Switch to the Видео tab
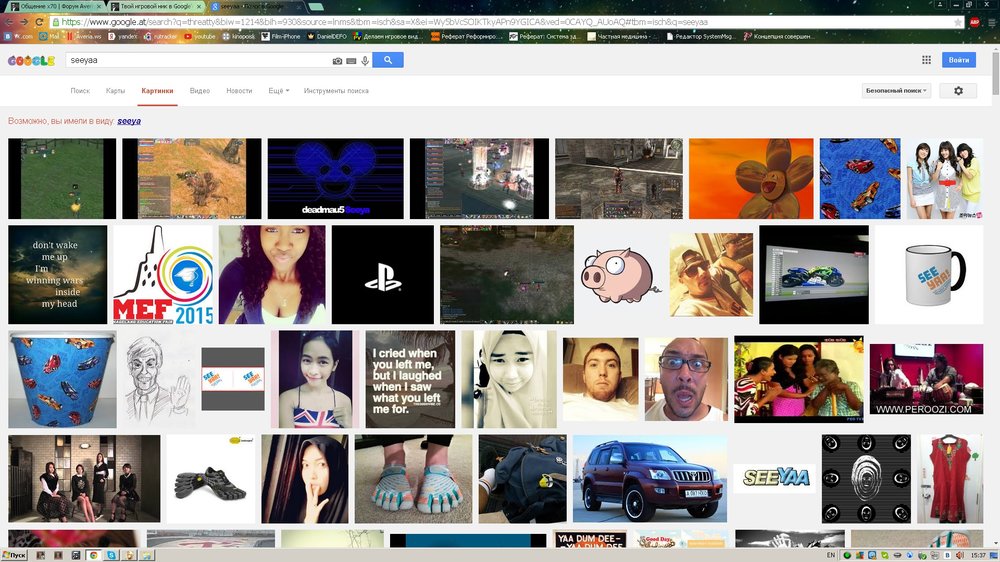Screen dimensions: 1000x562 (x=200, y=91)
